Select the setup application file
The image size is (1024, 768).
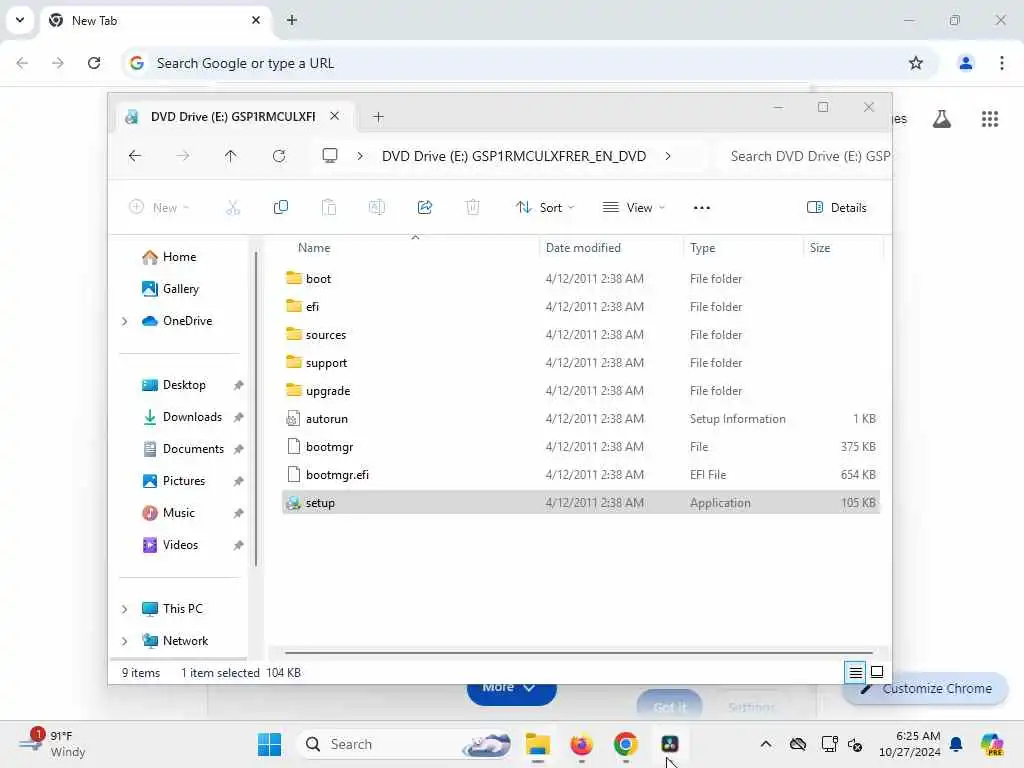[581, 503]
